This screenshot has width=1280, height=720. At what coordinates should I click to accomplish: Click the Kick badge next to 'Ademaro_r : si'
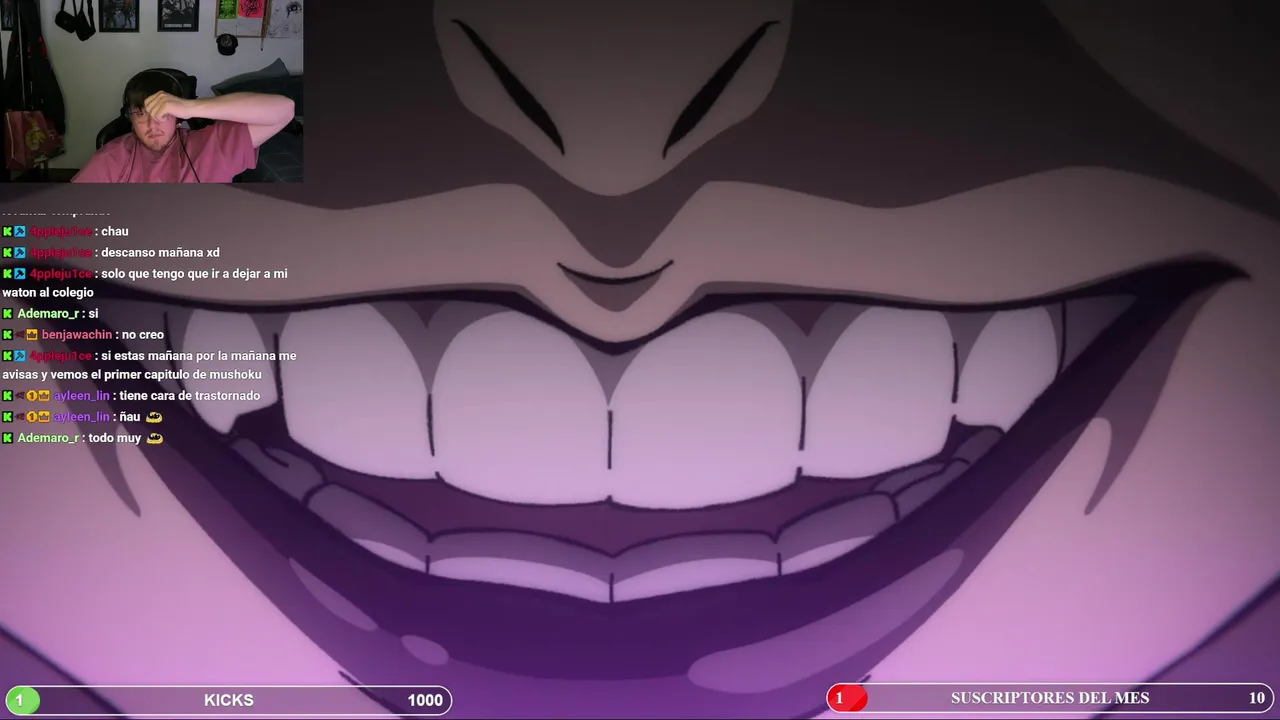7,314
